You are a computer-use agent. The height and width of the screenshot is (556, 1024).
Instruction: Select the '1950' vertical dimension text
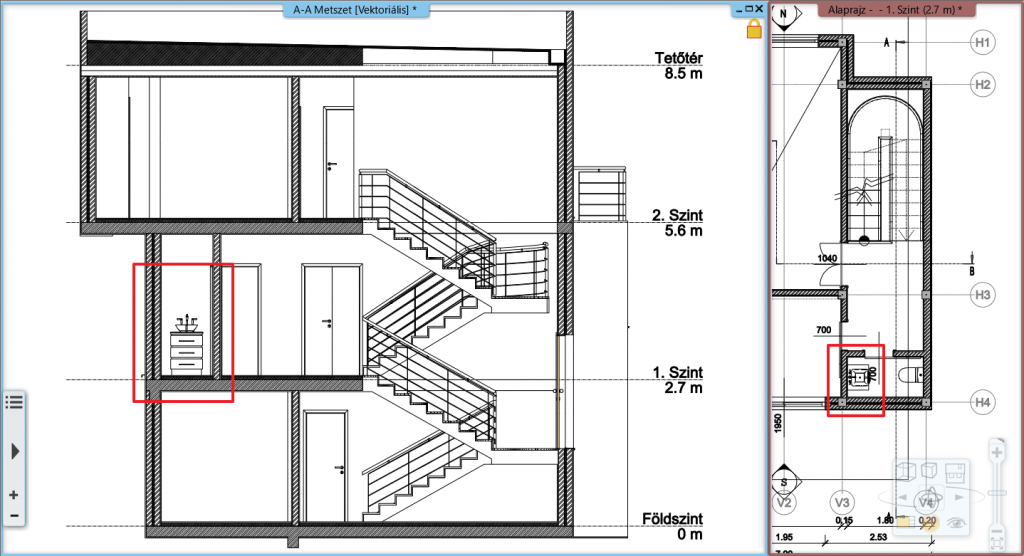coord(777,423)
